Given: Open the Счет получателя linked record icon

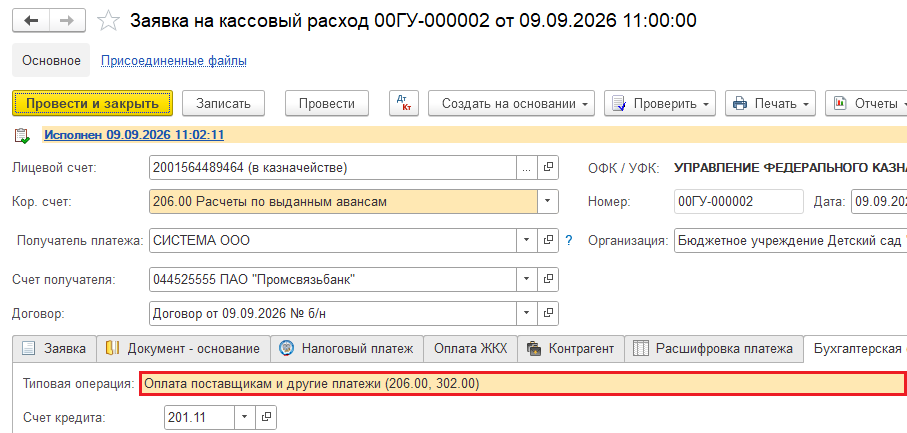Looking at the screenshot, I should point(548,279).
